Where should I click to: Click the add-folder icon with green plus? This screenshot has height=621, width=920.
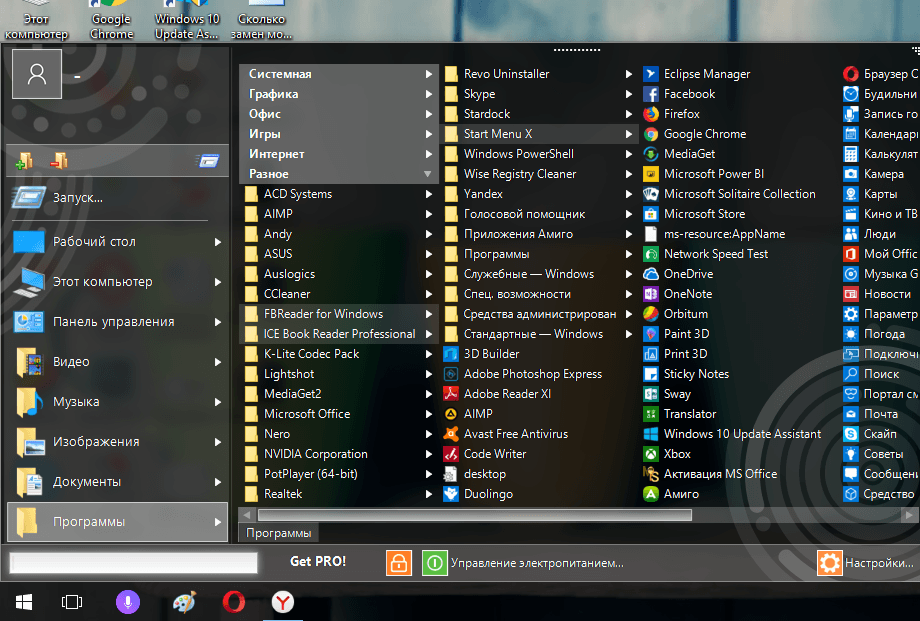pos(24,160)
